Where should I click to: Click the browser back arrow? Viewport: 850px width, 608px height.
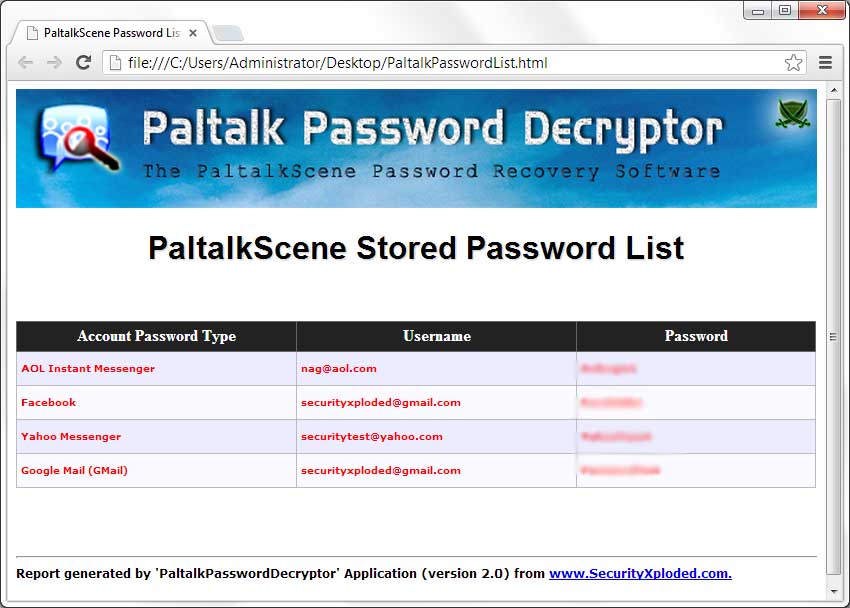point(25,63)
